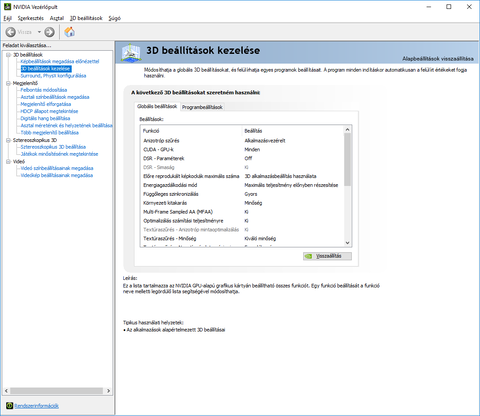
Task: Open the Súgó menu
Action: 114,18
